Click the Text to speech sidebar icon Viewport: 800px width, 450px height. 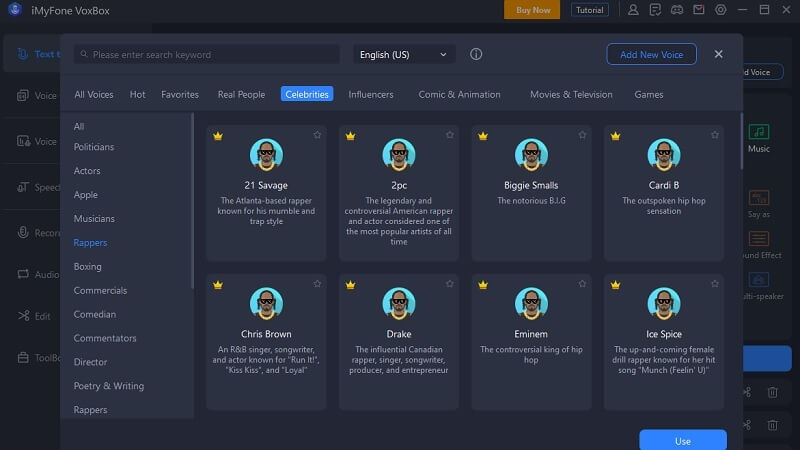[22, 54]
